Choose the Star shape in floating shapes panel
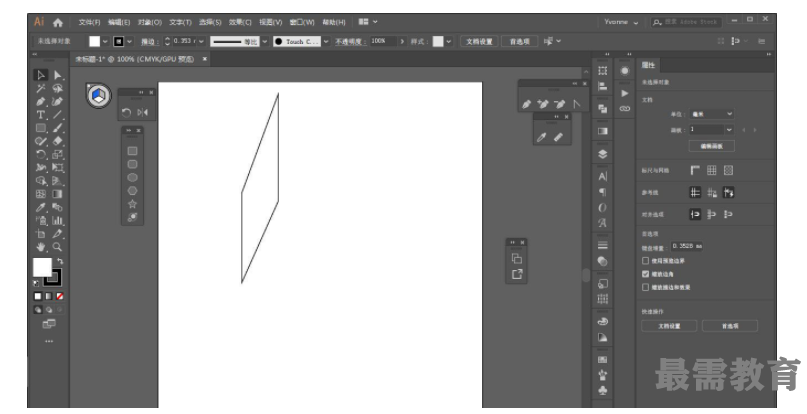This screenshot has width=807, height=414. click(132, 204)
